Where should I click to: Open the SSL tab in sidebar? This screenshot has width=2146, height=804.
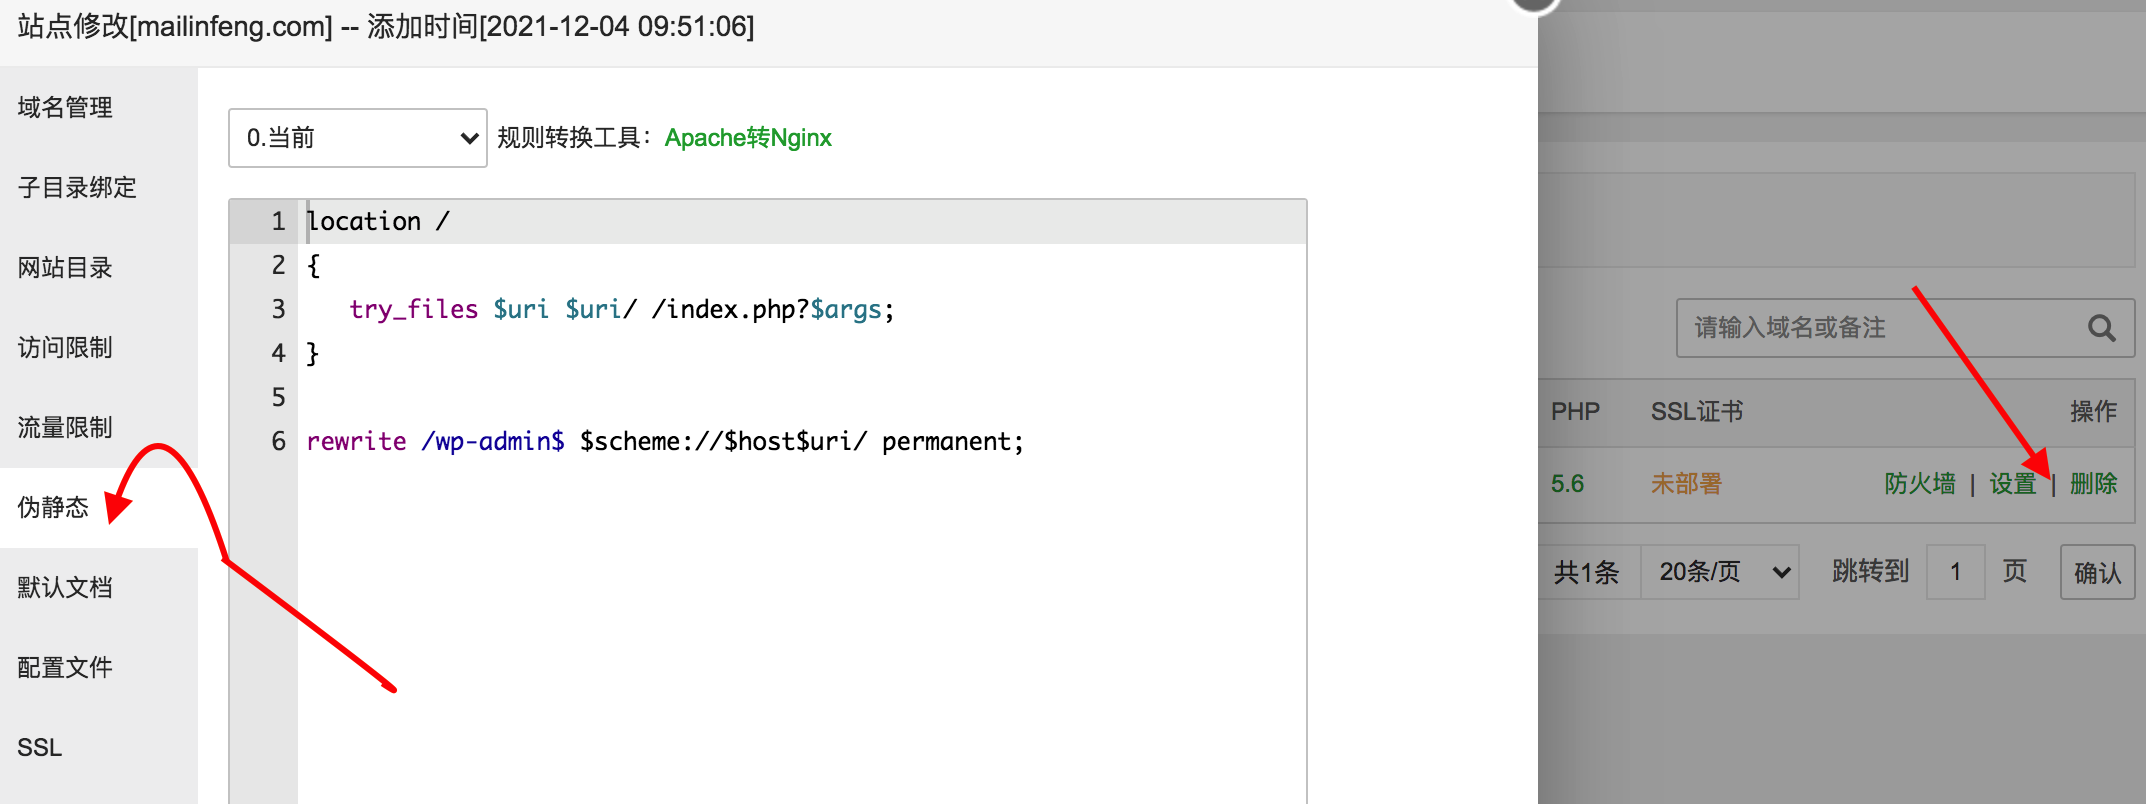point(40,747)
